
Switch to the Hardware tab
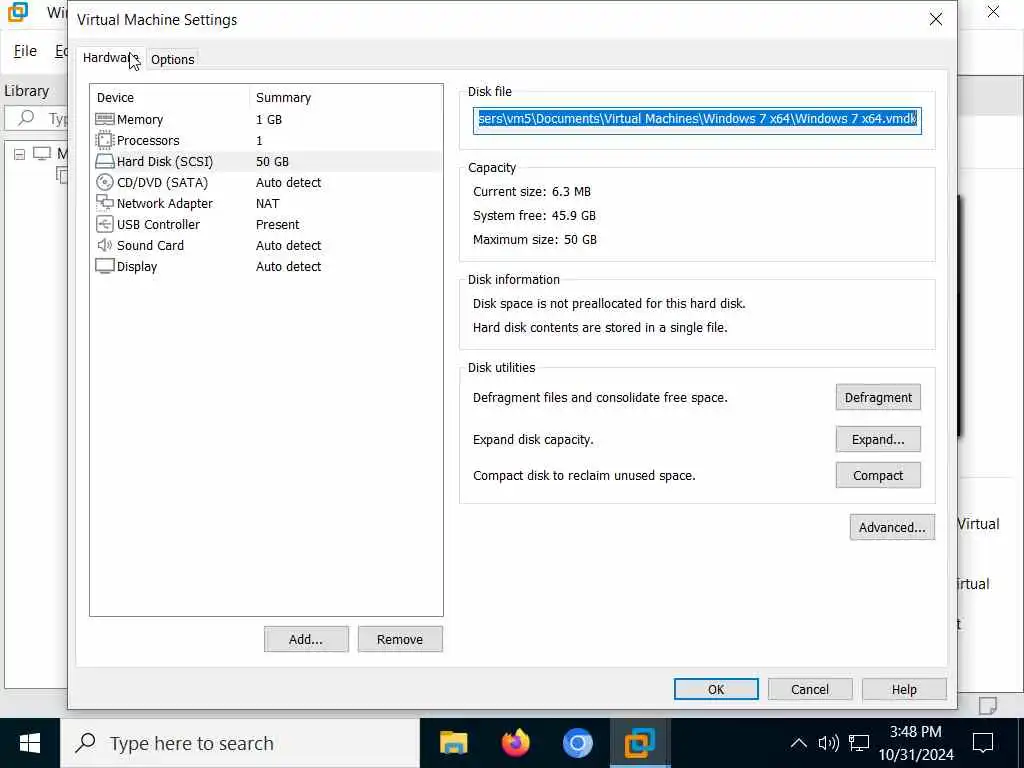click(x=110, y=58)
